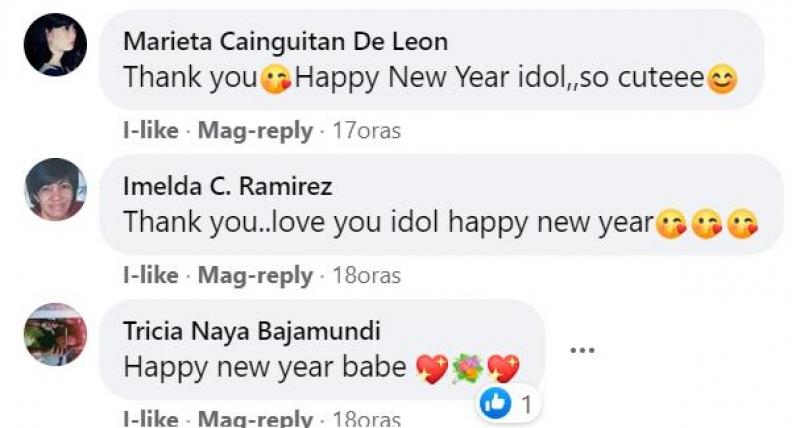
Task: Click Tricia Naya Bajamundi's avatar
Action: [55, 335]
